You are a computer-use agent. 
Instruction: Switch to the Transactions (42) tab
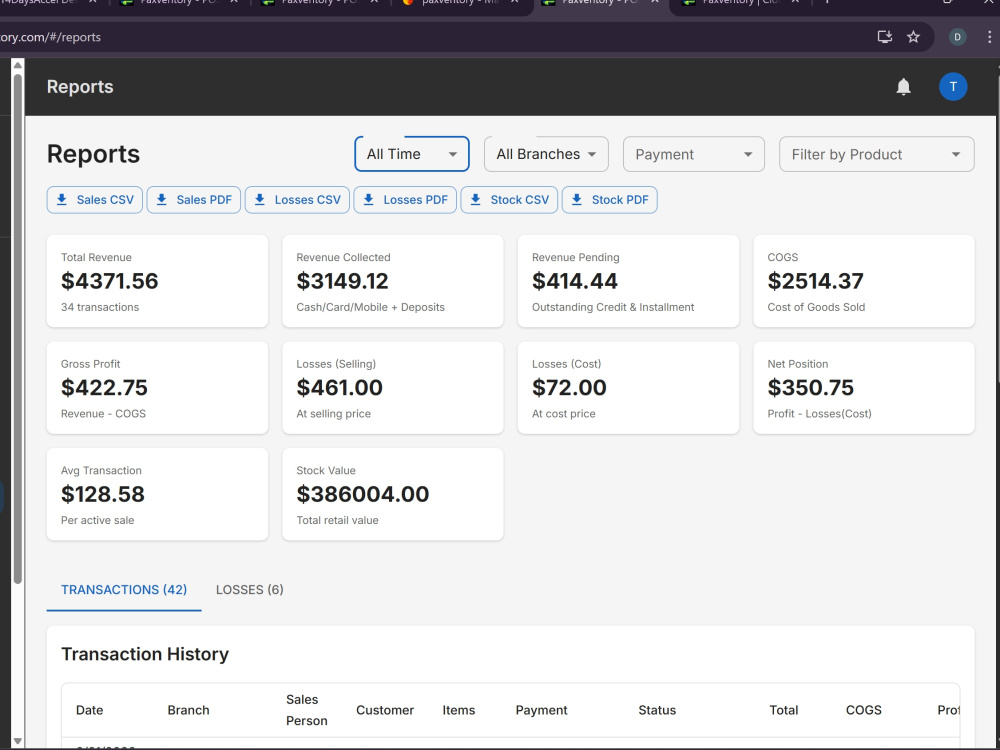pyautogui.click(x=124, y=590)
